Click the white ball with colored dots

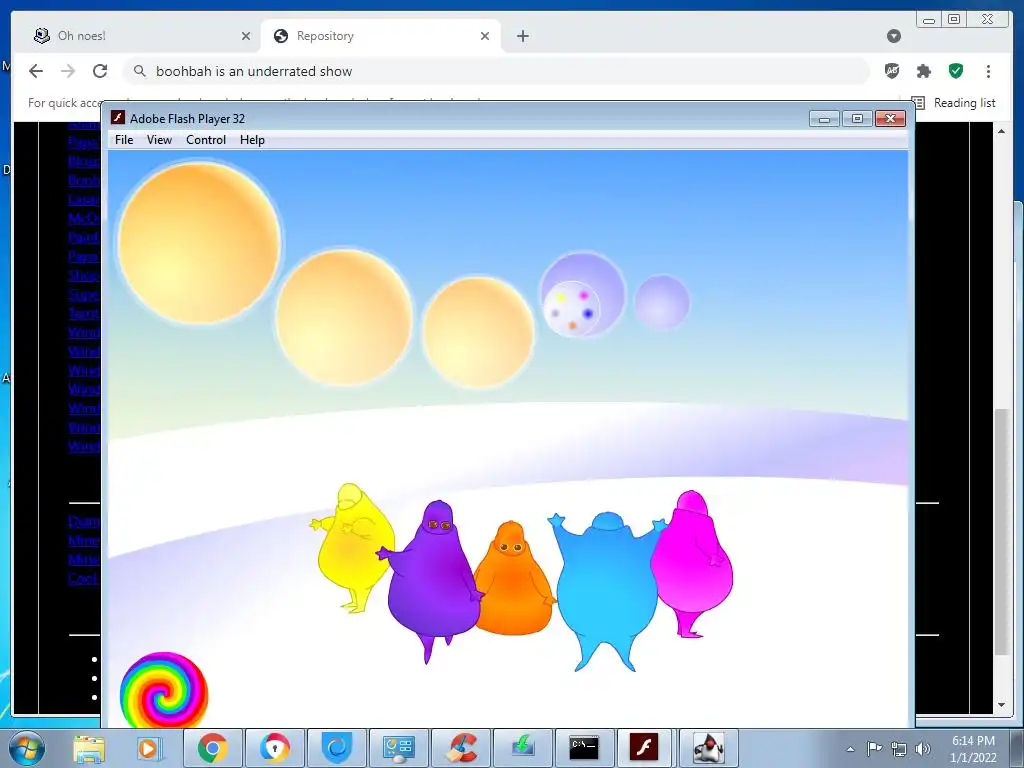click(x=571, y=309)
